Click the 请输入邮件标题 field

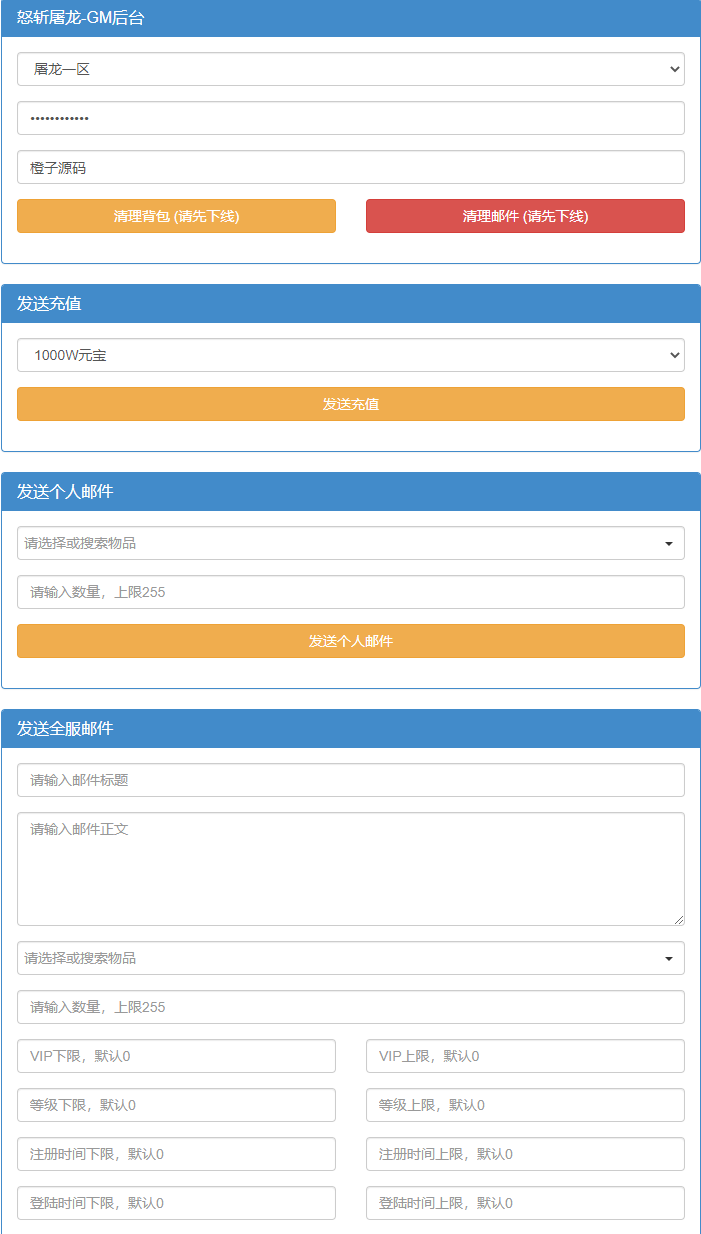pyautogui.click(x=350, y=780)
